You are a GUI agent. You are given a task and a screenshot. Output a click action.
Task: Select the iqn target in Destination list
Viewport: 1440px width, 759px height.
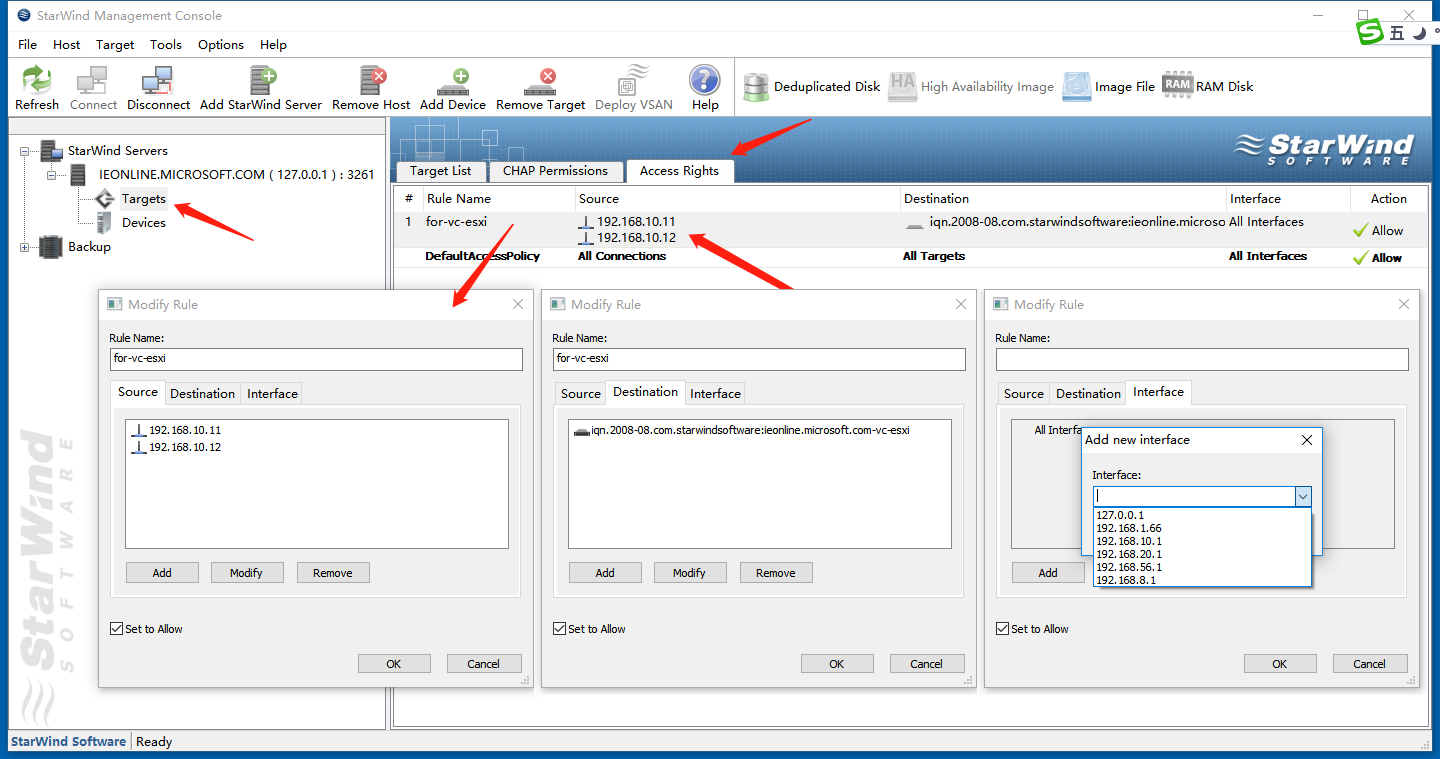point(741,430)
